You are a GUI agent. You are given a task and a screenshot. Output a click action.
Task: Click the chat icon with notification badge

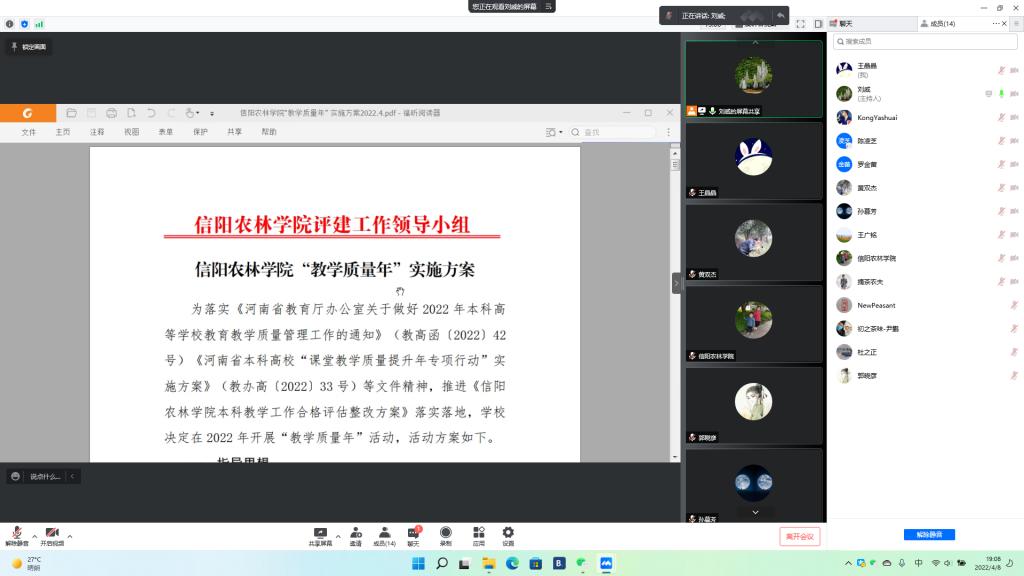[x=413, y=534]
